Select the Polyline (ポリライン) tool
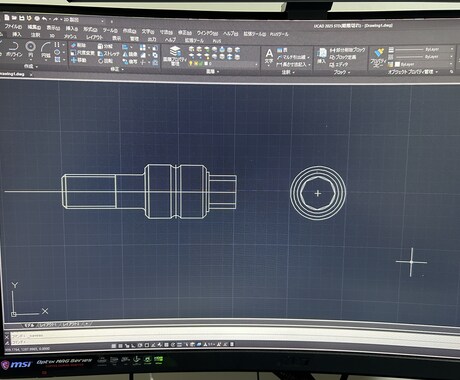The image size is (460, 380). pyautogui.click(x=14, y=49)
